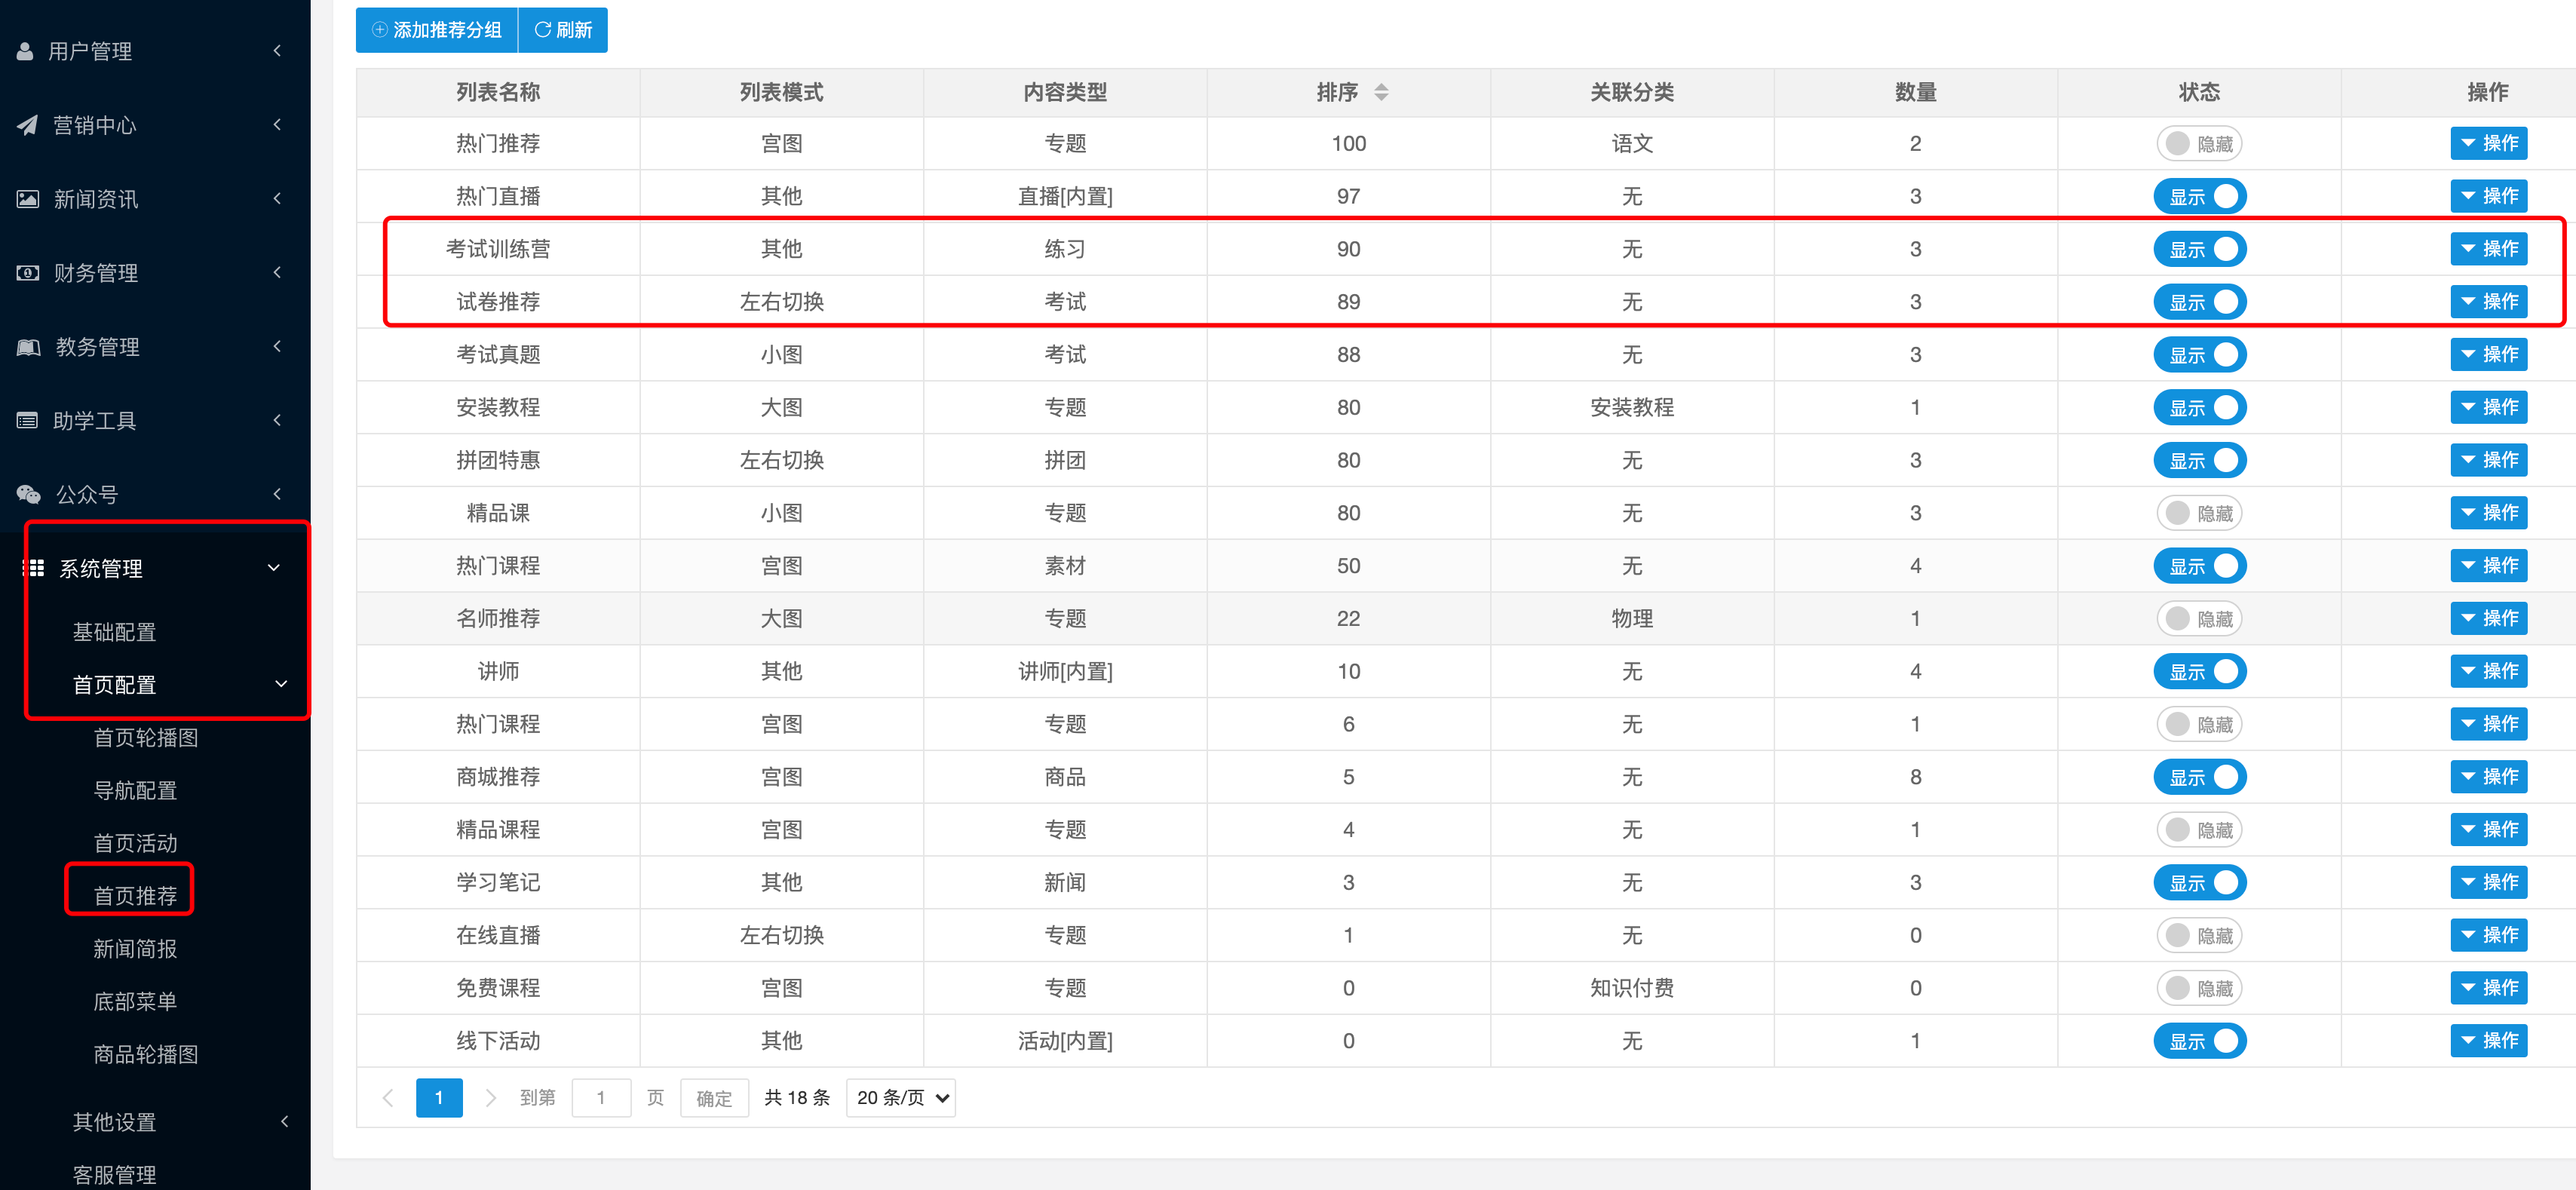The width and height of the screenshot is (2576, 1190).
Task: Click the page number jump input field
Action: [601, 1098]
